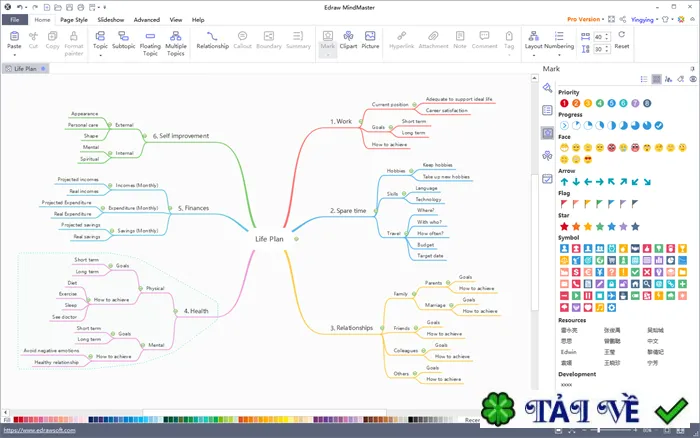This screenshot has width=700, height=438.
Task: Open the Topic dropdown arrow
Action: (100, 55)
